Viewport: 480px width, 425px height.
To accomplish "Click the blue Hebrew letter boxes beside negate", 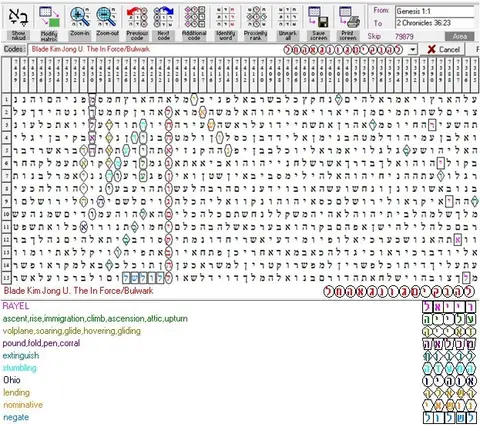I will 449,418.
